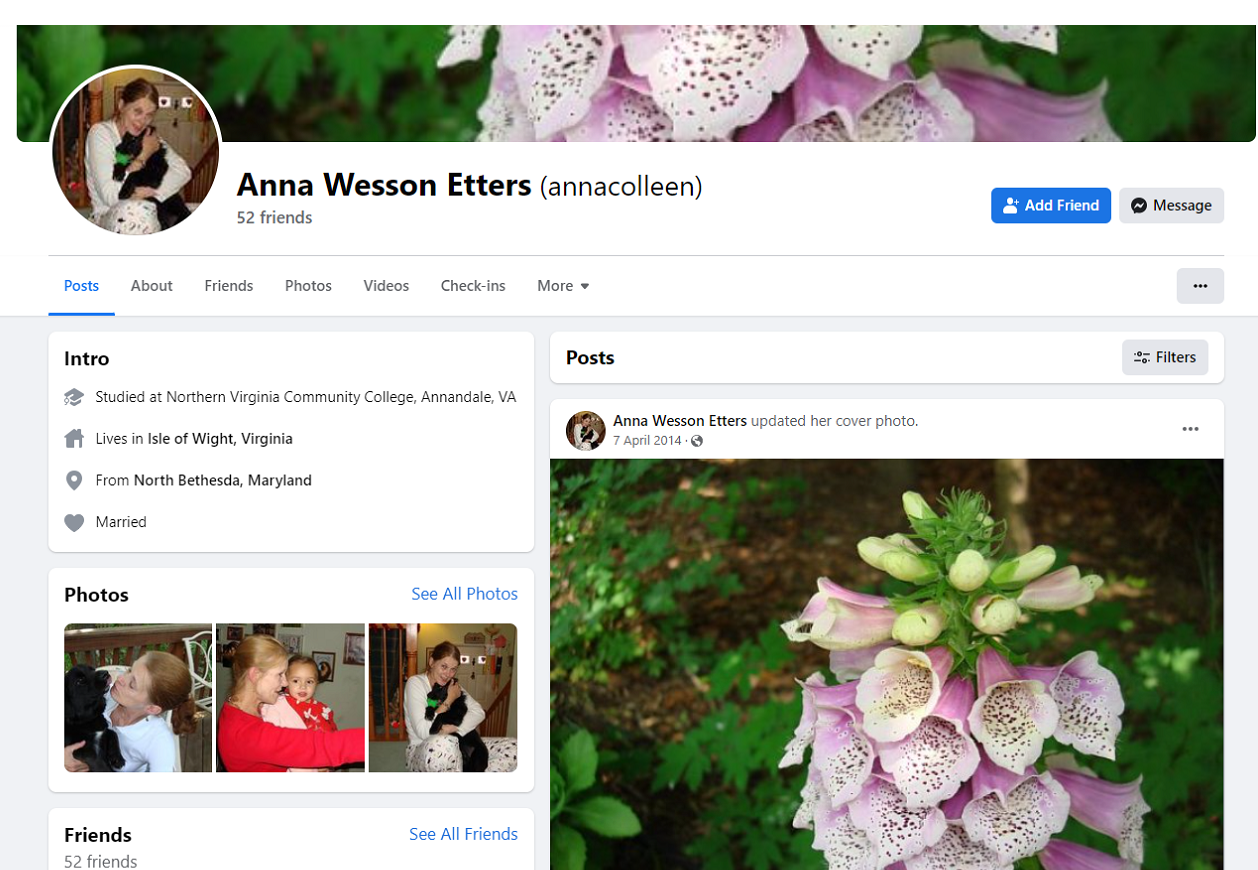This screenshot has width=1258, height=870.
Task: Click the heart icon beside Married
Action: [74, 522]
